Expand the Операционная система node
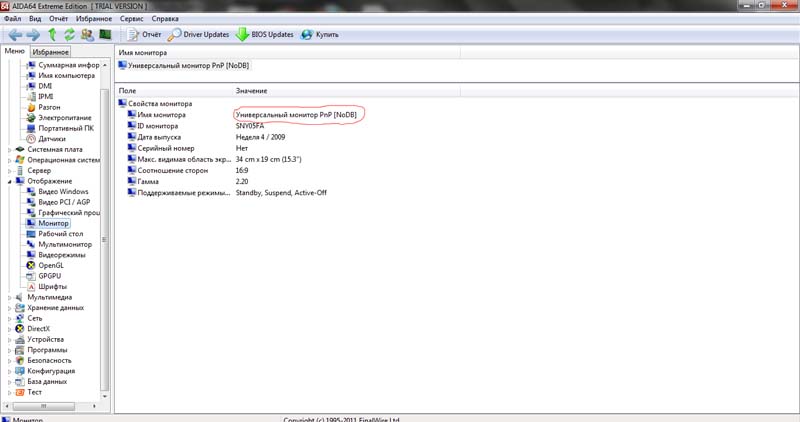Viewport: 800px width, 422px height. pyautogui.click(x=9, y=160)
